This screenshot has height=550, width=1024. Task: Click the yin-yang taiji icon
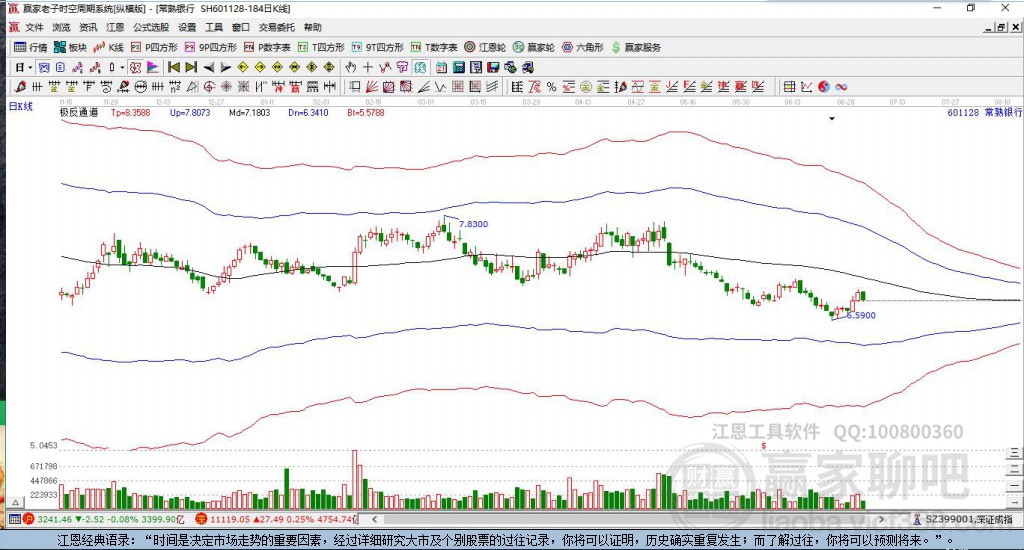[824, 87]
